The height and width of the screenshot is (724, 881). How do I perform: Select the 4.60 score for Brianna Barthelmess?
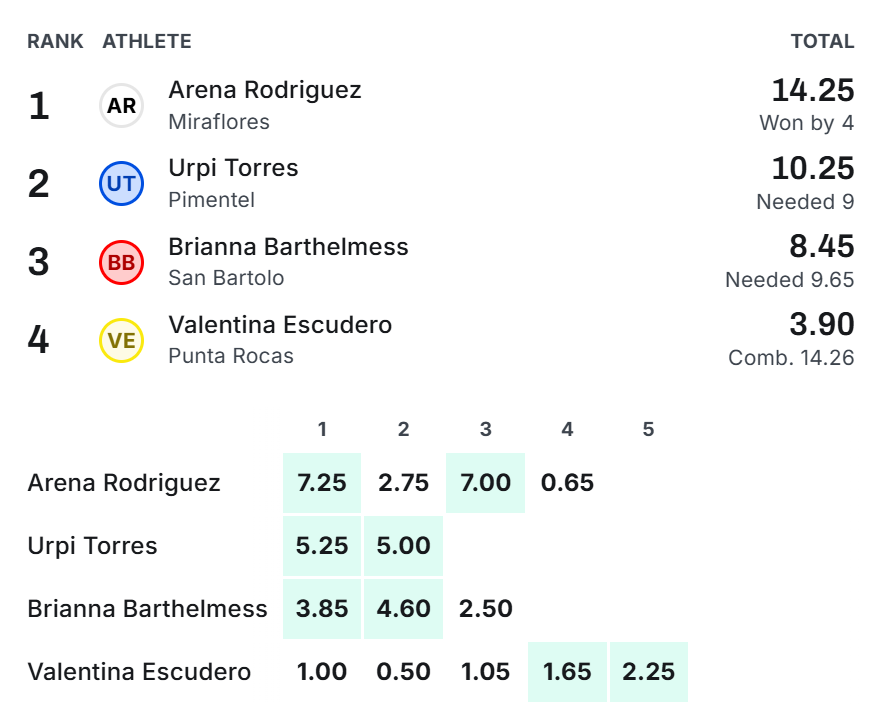point(403,609)
